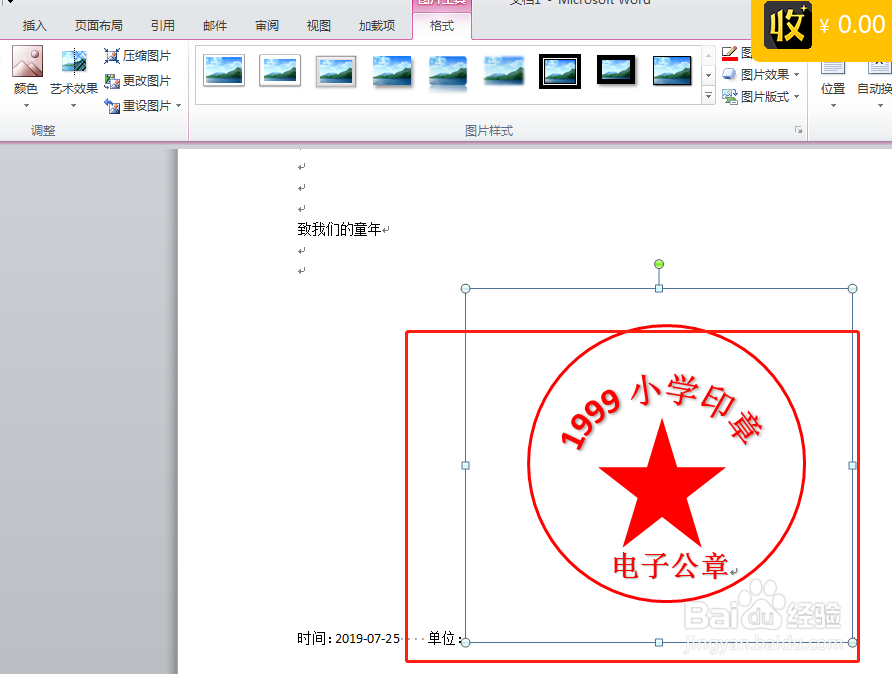Click 压缩图片 compress pictures

pyautogui.click(x=137, y=56)
